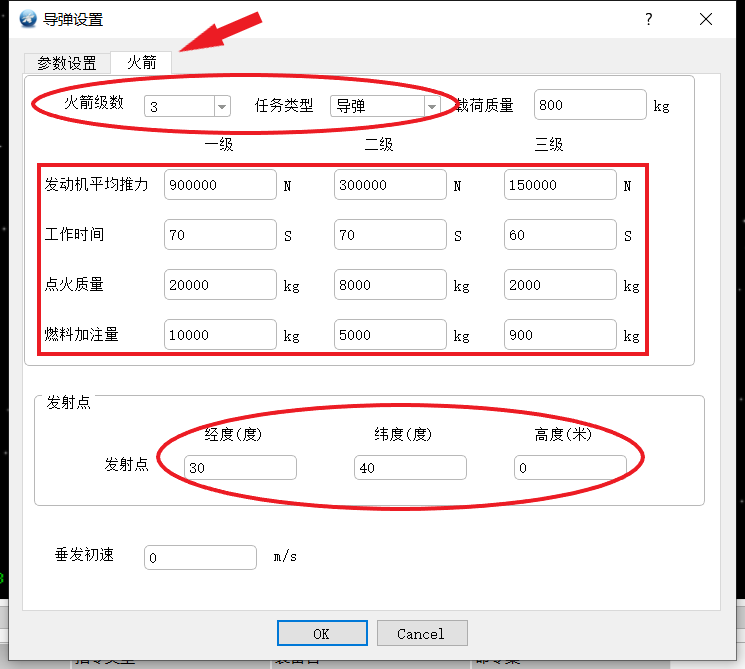Viewport: 745px width, 669px height.
Task: Edit first-stage 点火质量 field 20000
Action: (x=220, y=285)
